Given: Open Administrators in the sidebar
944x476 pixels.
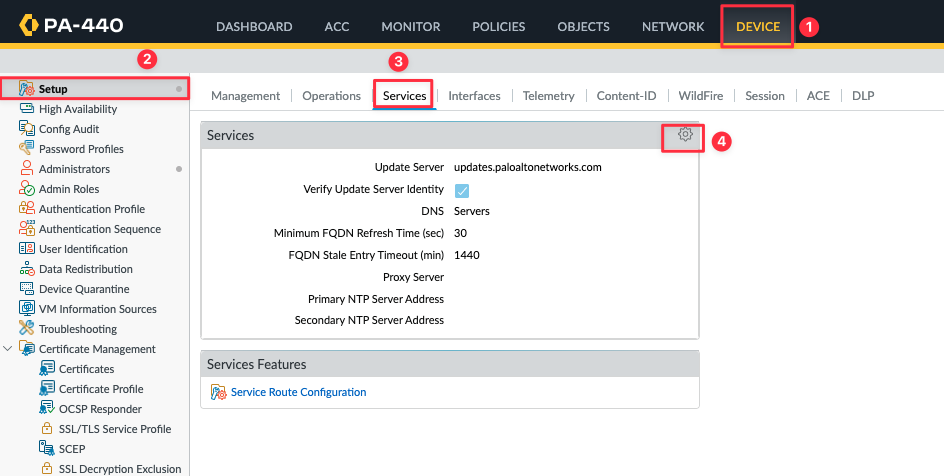Looking at the screenshot, I should click(x=74, y=168).
